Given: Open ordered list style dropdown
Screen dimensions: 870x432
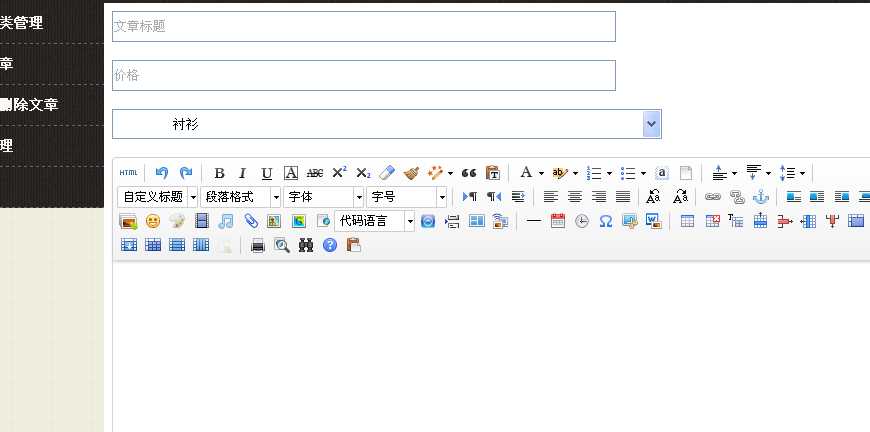Looking at the screenshot, I should click(x=609, y=174).
